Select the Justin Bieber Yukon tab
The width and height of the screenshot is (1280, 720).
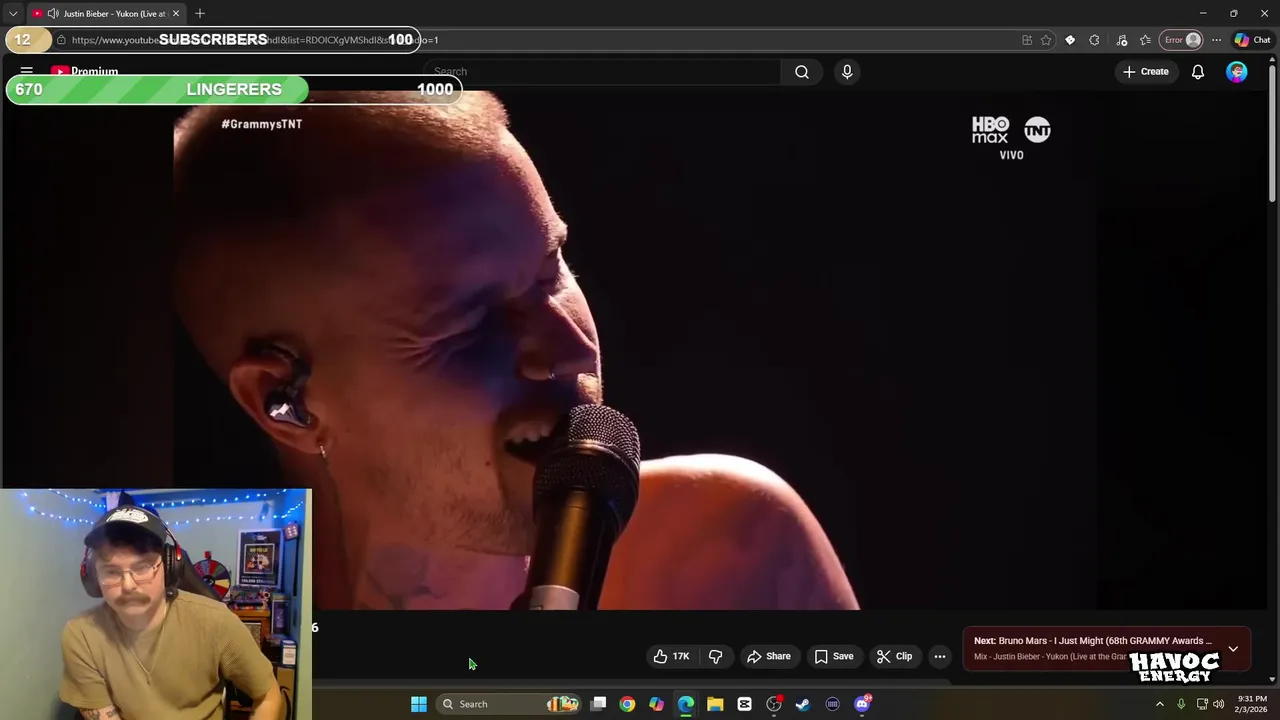[106, 13]
